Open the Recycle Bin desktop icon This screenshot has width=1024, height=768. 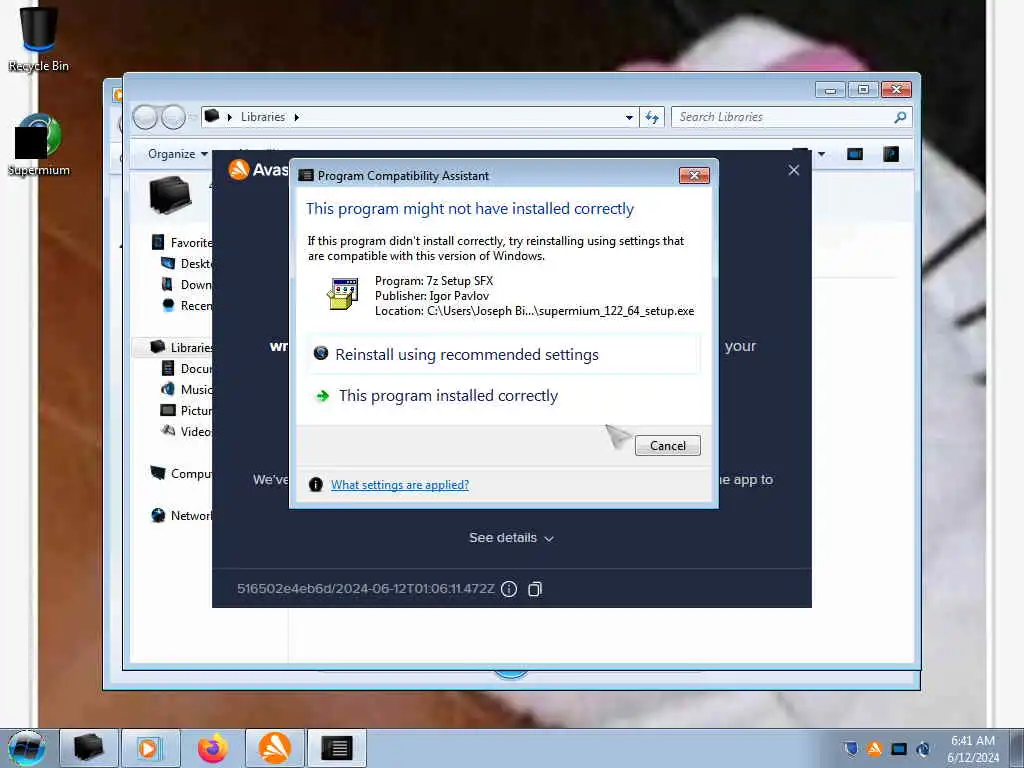point(39,38)
